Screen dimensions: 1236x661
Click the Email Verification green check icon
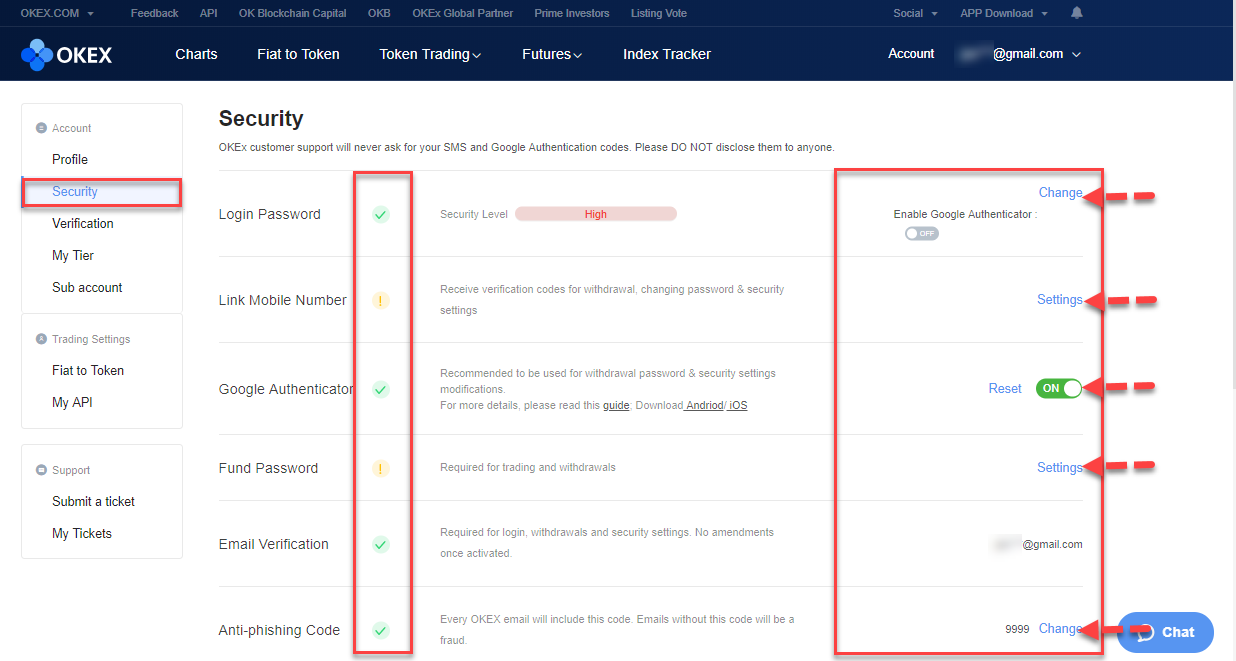pos(380,544)
